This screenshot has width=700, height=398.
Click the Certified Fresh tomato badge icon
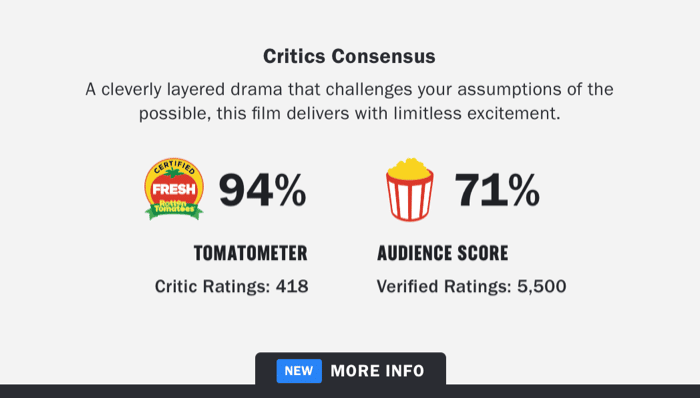174,189
